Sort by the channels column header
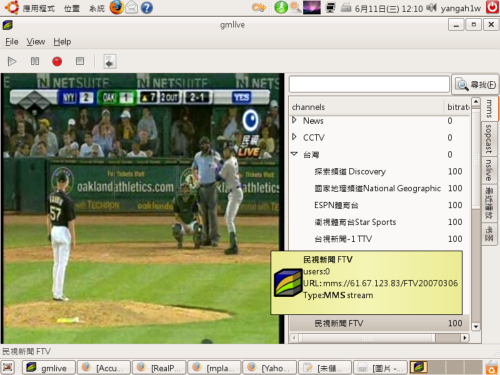This screenshot has width=500, height=375. [x=367, y=107]
